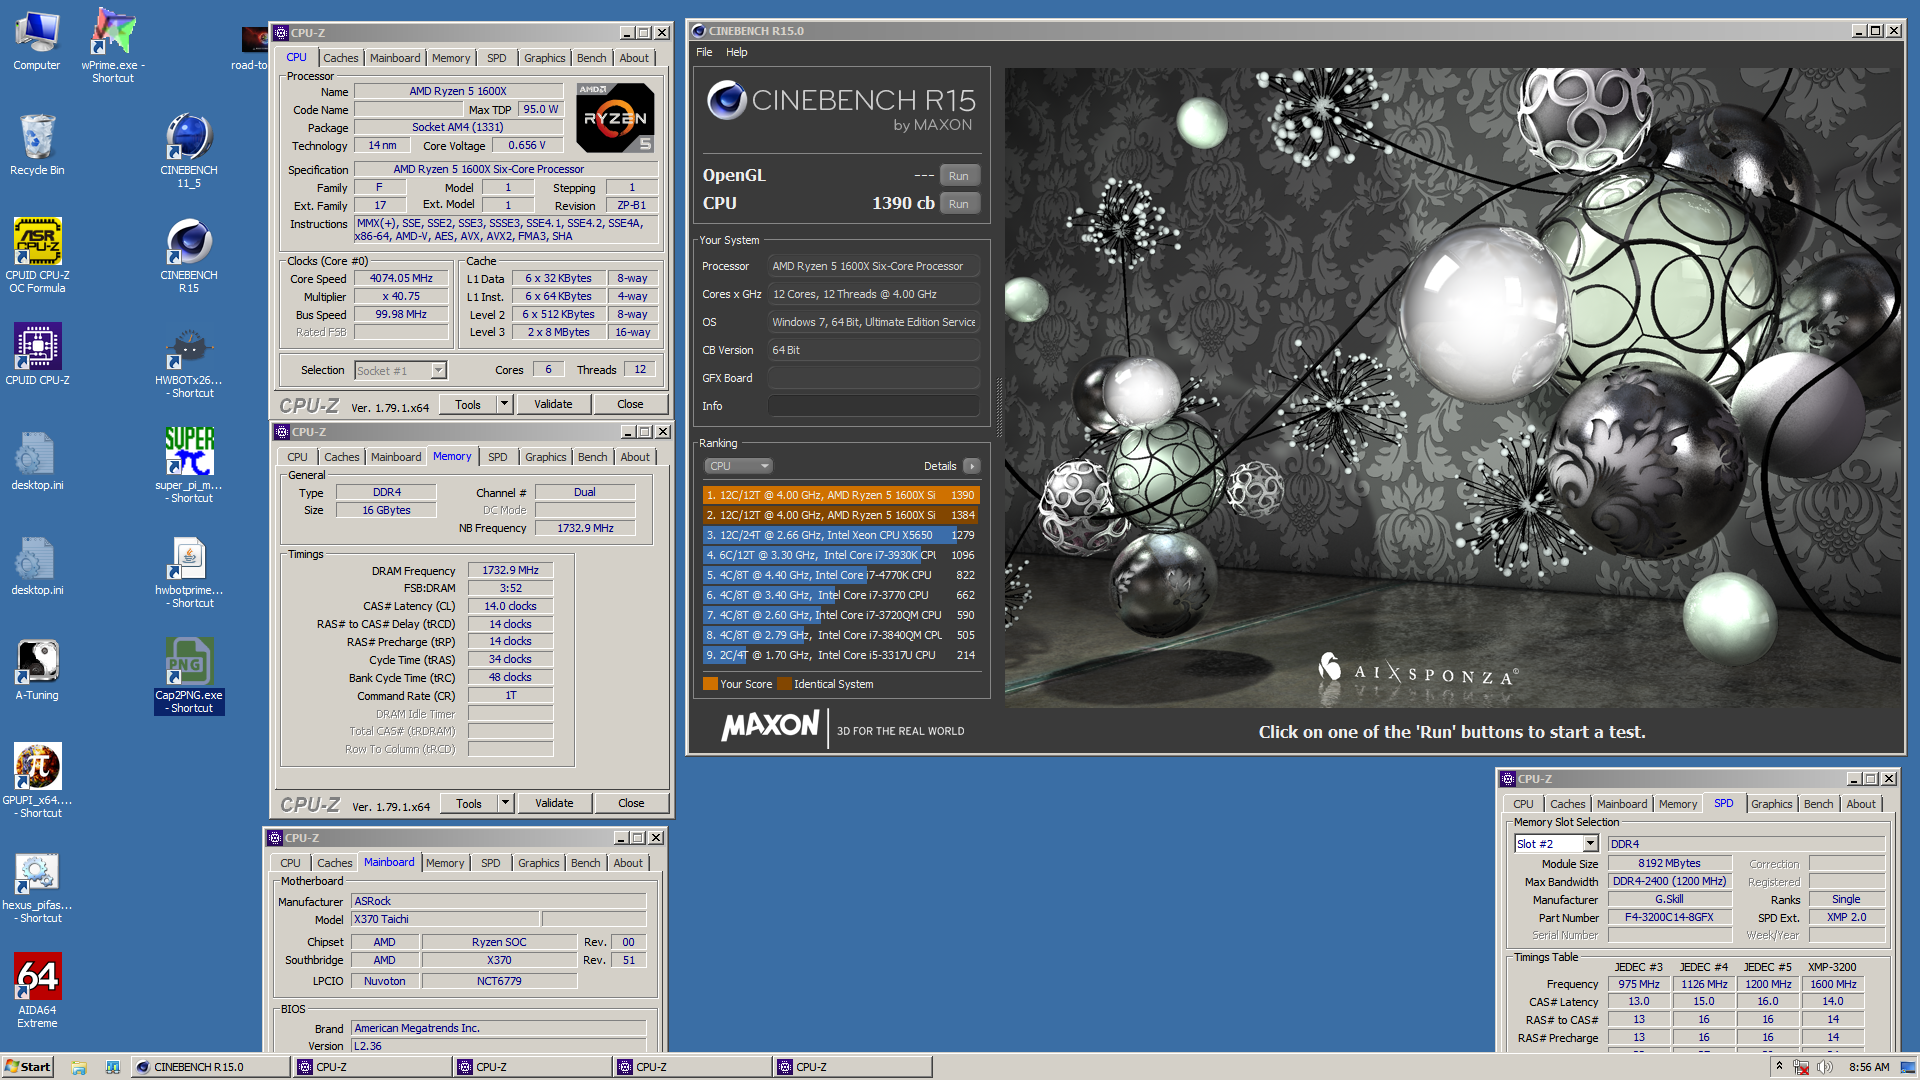Open the GPUPI_x64 shortcut icon

(37, 781)
